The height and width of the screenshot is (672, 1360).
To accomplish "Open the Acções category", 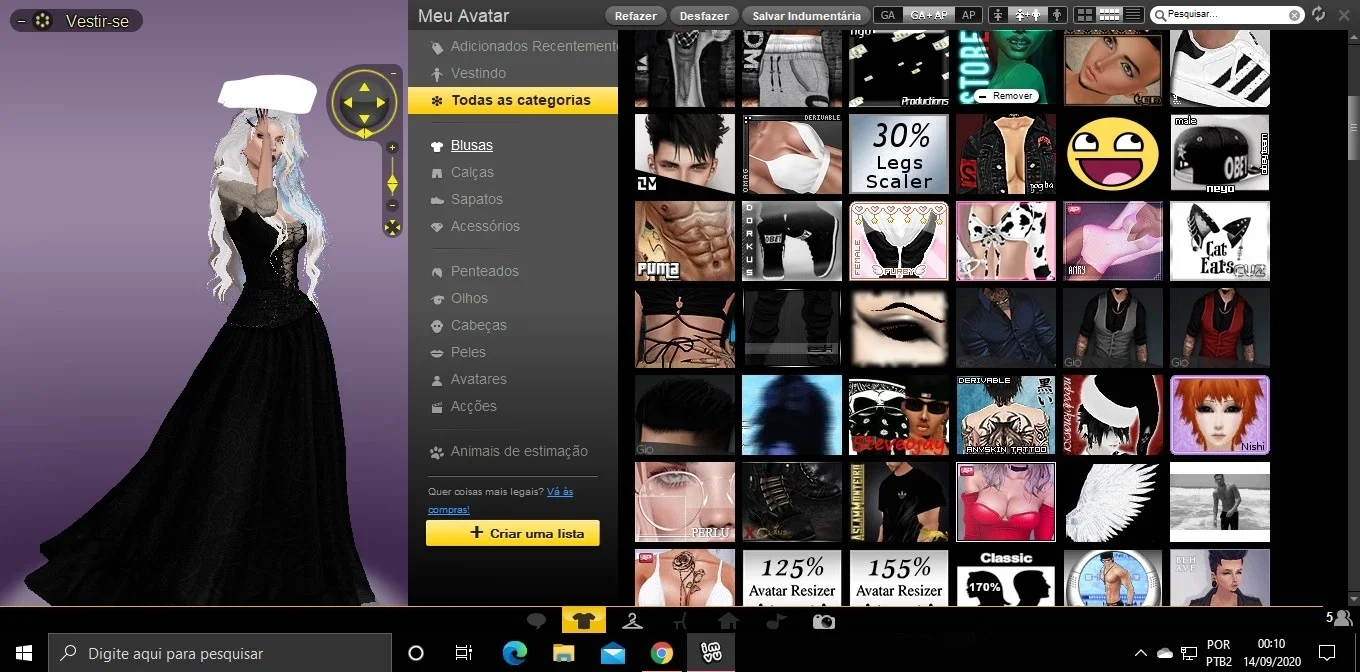I will click(463, 406).
